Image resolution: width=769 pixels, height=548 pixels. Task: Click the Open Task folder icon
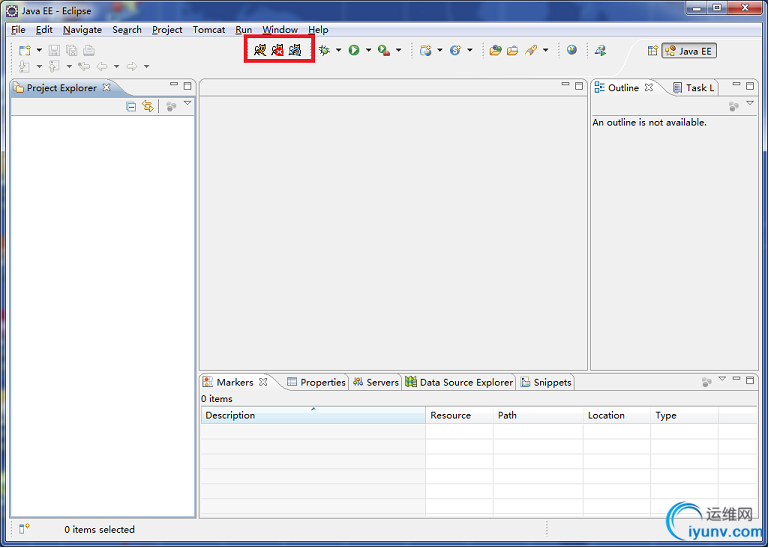pos(513,50)
